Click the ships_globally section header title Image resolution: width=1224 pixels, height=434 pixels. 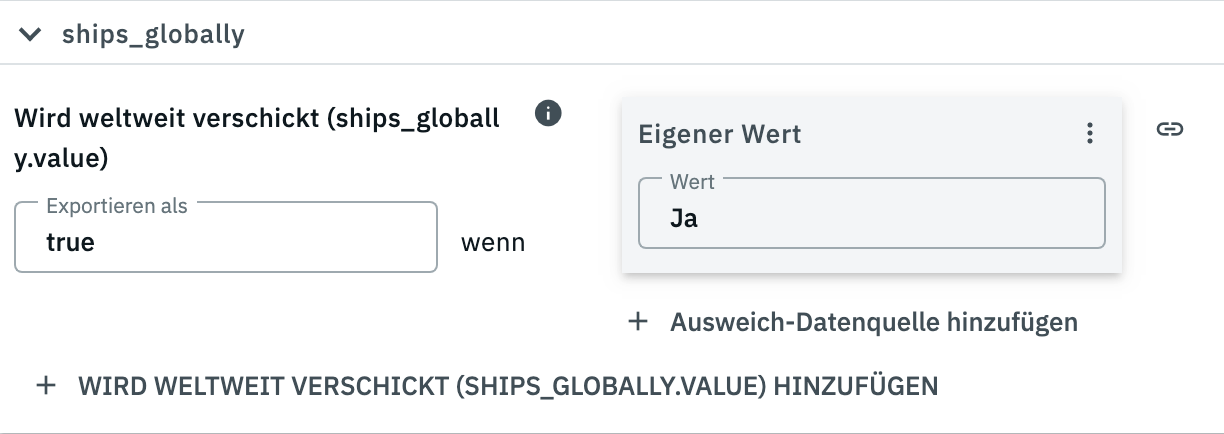pyautogui.click(x=153, y=35)
